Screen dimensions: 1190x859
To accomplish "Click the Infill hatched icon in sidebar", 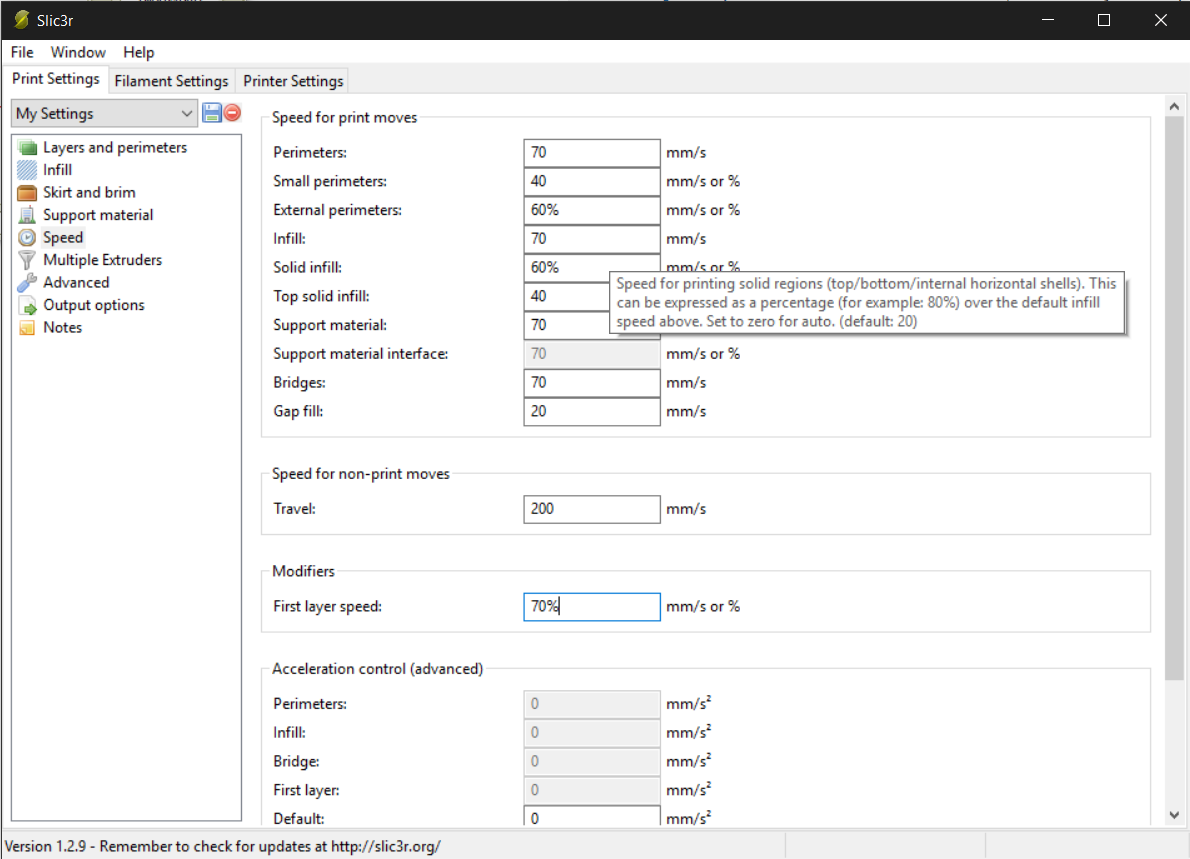I will [x=27, y=170].
